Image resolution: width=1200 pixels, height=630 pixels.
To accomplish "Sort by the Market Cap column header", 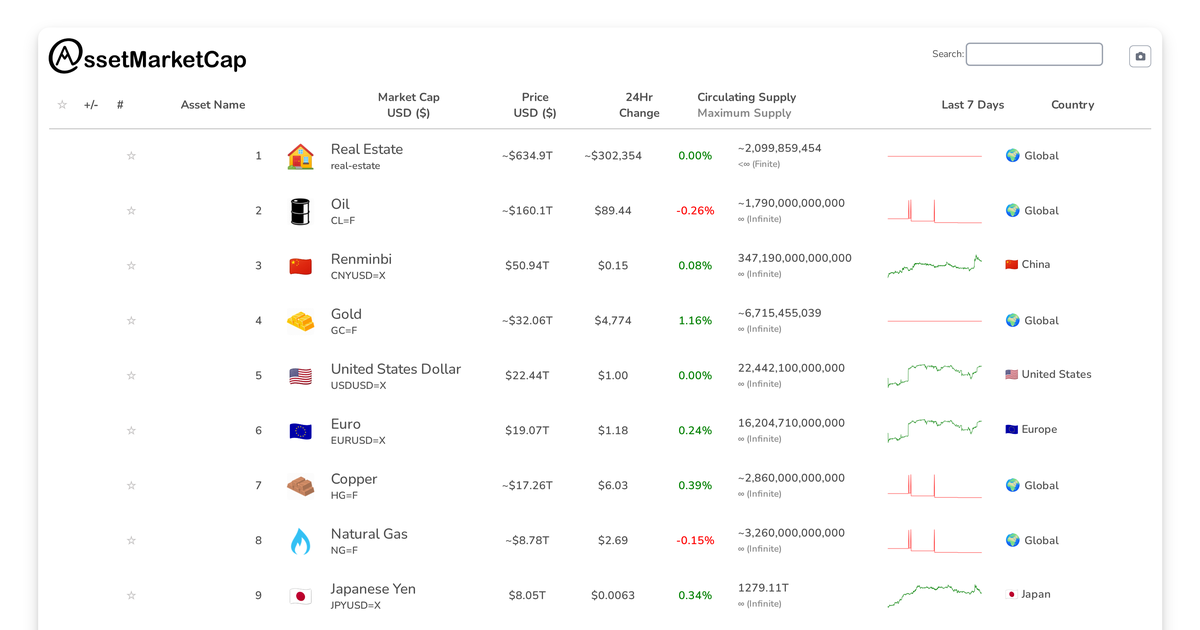I will pos(409,105).
